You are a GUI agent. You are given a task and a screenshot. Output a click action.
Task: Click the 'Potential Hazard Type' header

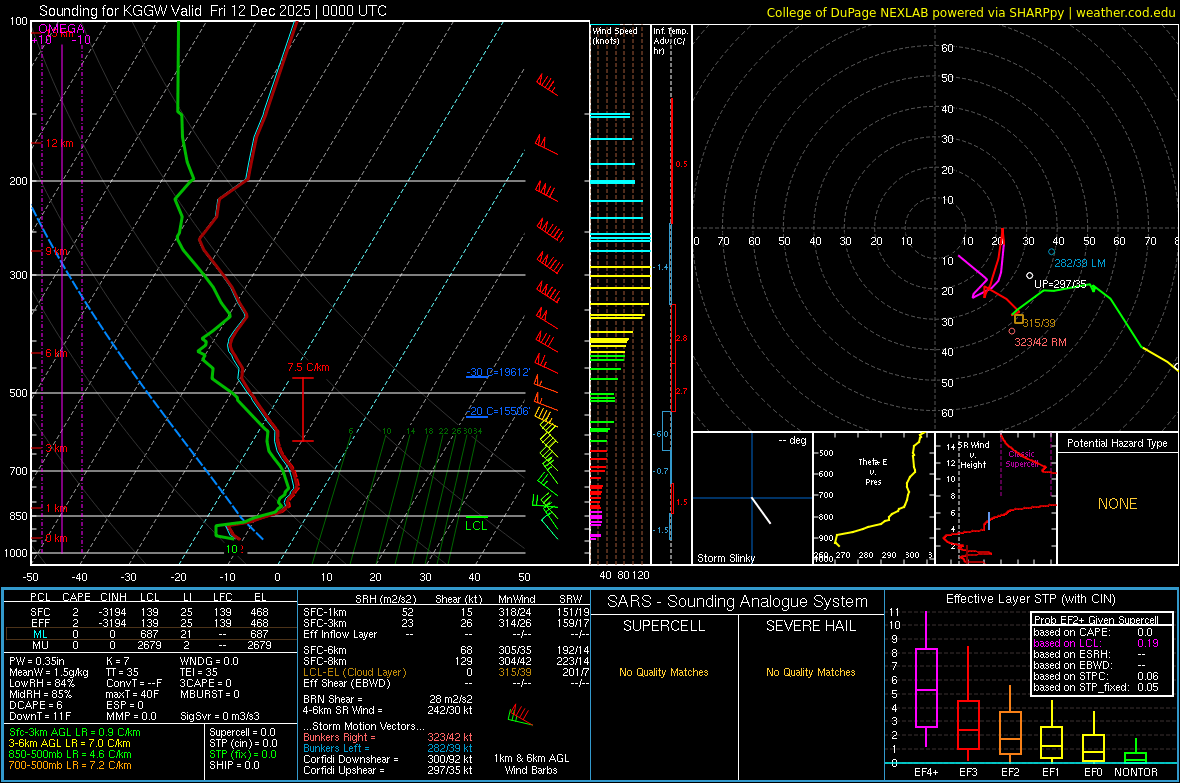1117,443
